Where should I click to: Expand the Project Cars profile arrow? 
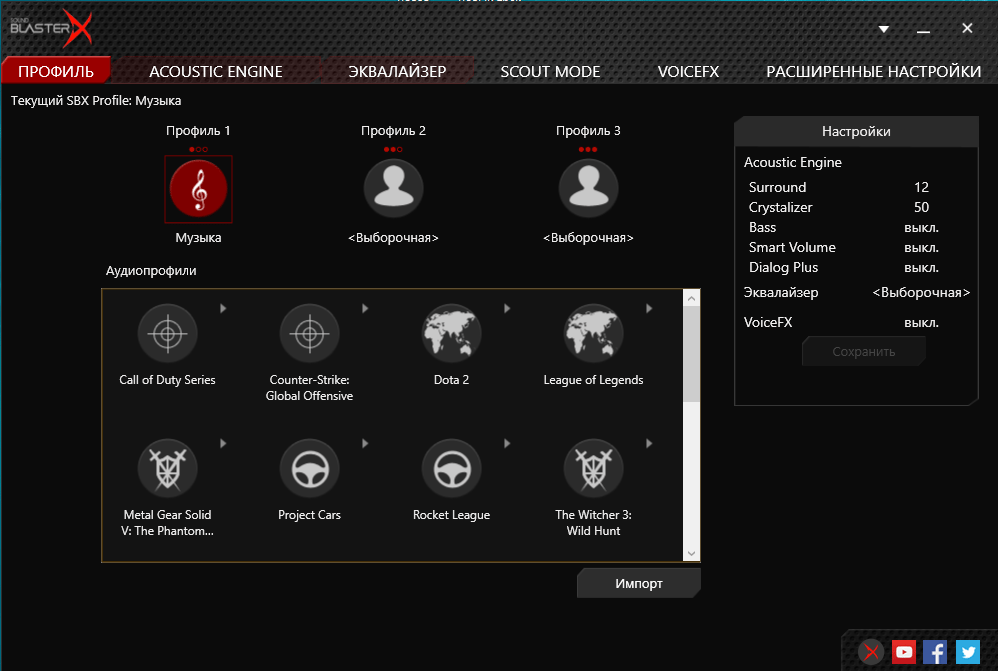point(365,443)
